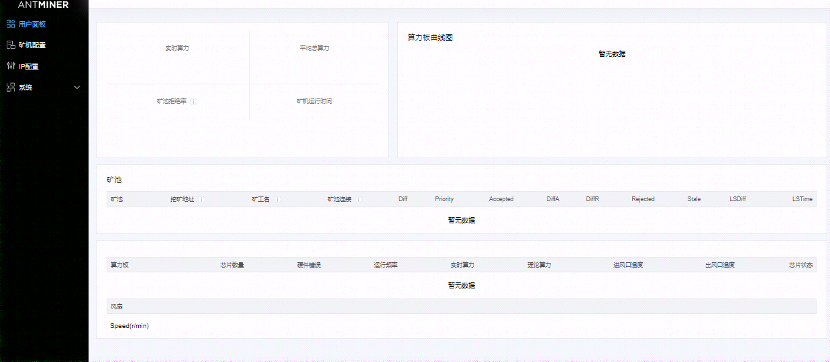
Task: Click info icon next to mining address column
Action: click(202, 199)
